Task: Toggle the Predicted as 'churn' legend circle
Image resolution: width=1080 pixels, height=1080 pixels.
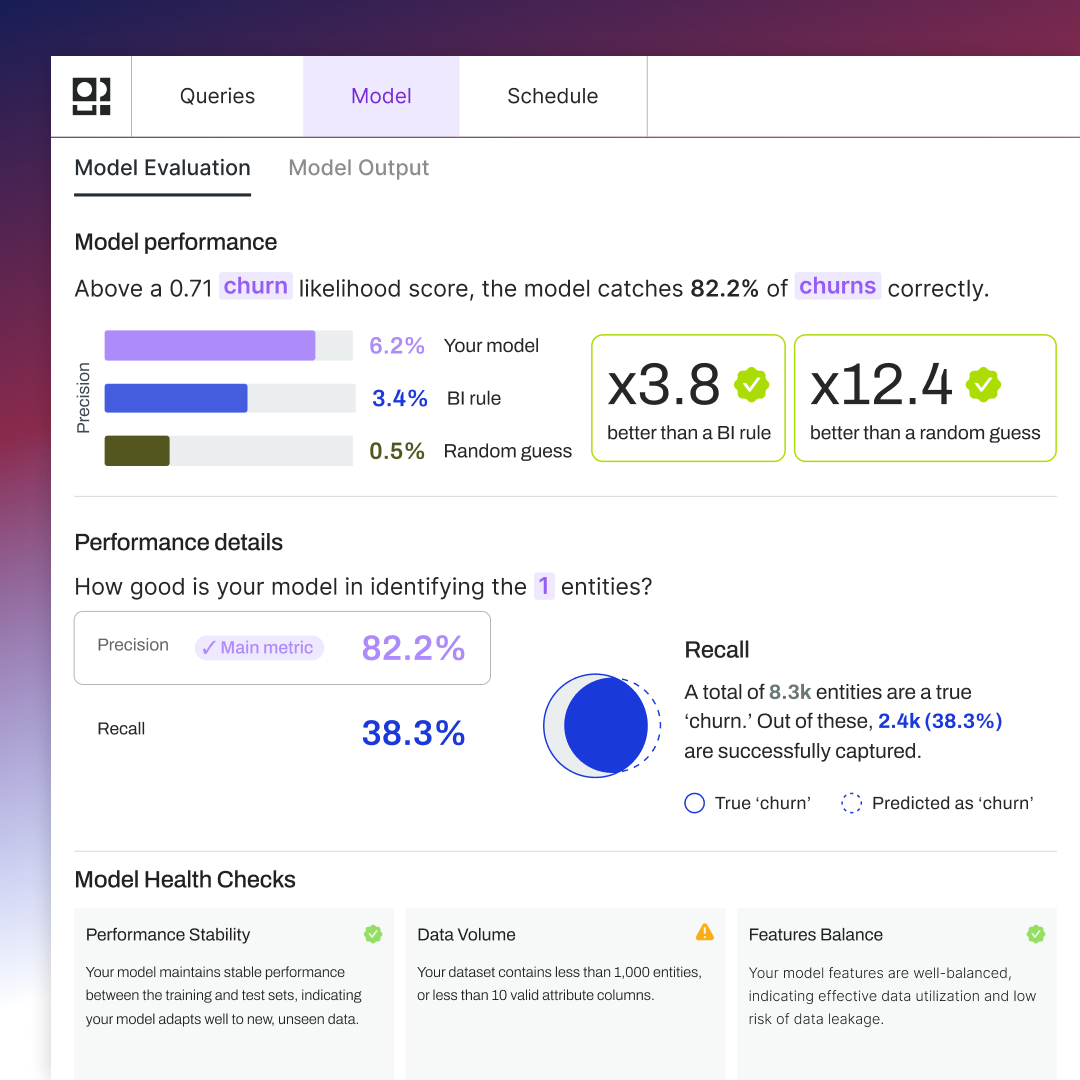Action: coord(851,803)
